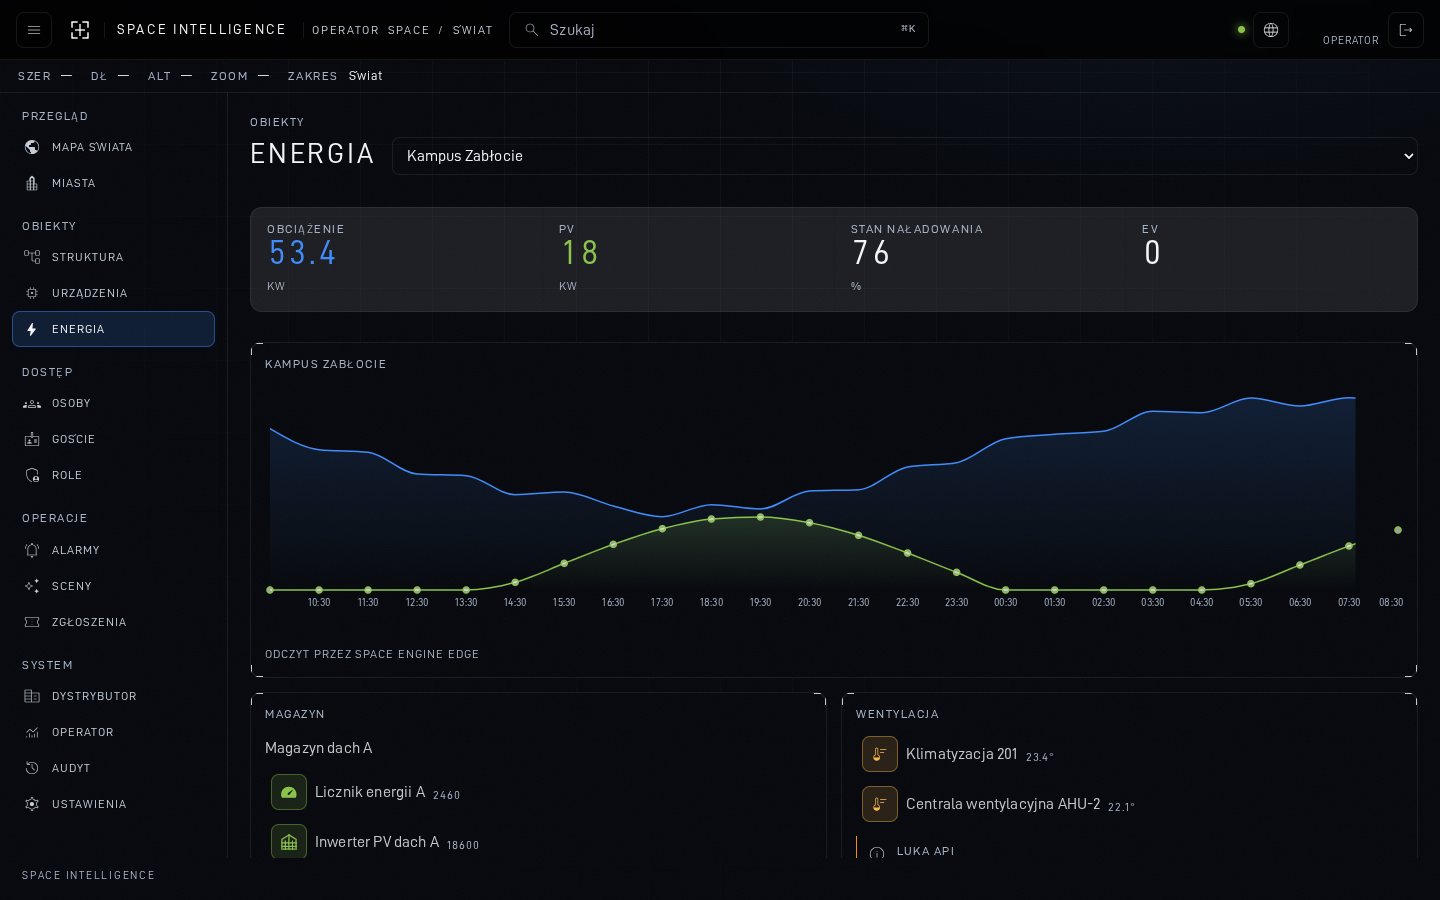Click the Stan naładowania 76 value
This screenshot has height=900, width=1440.
[871, 253]
